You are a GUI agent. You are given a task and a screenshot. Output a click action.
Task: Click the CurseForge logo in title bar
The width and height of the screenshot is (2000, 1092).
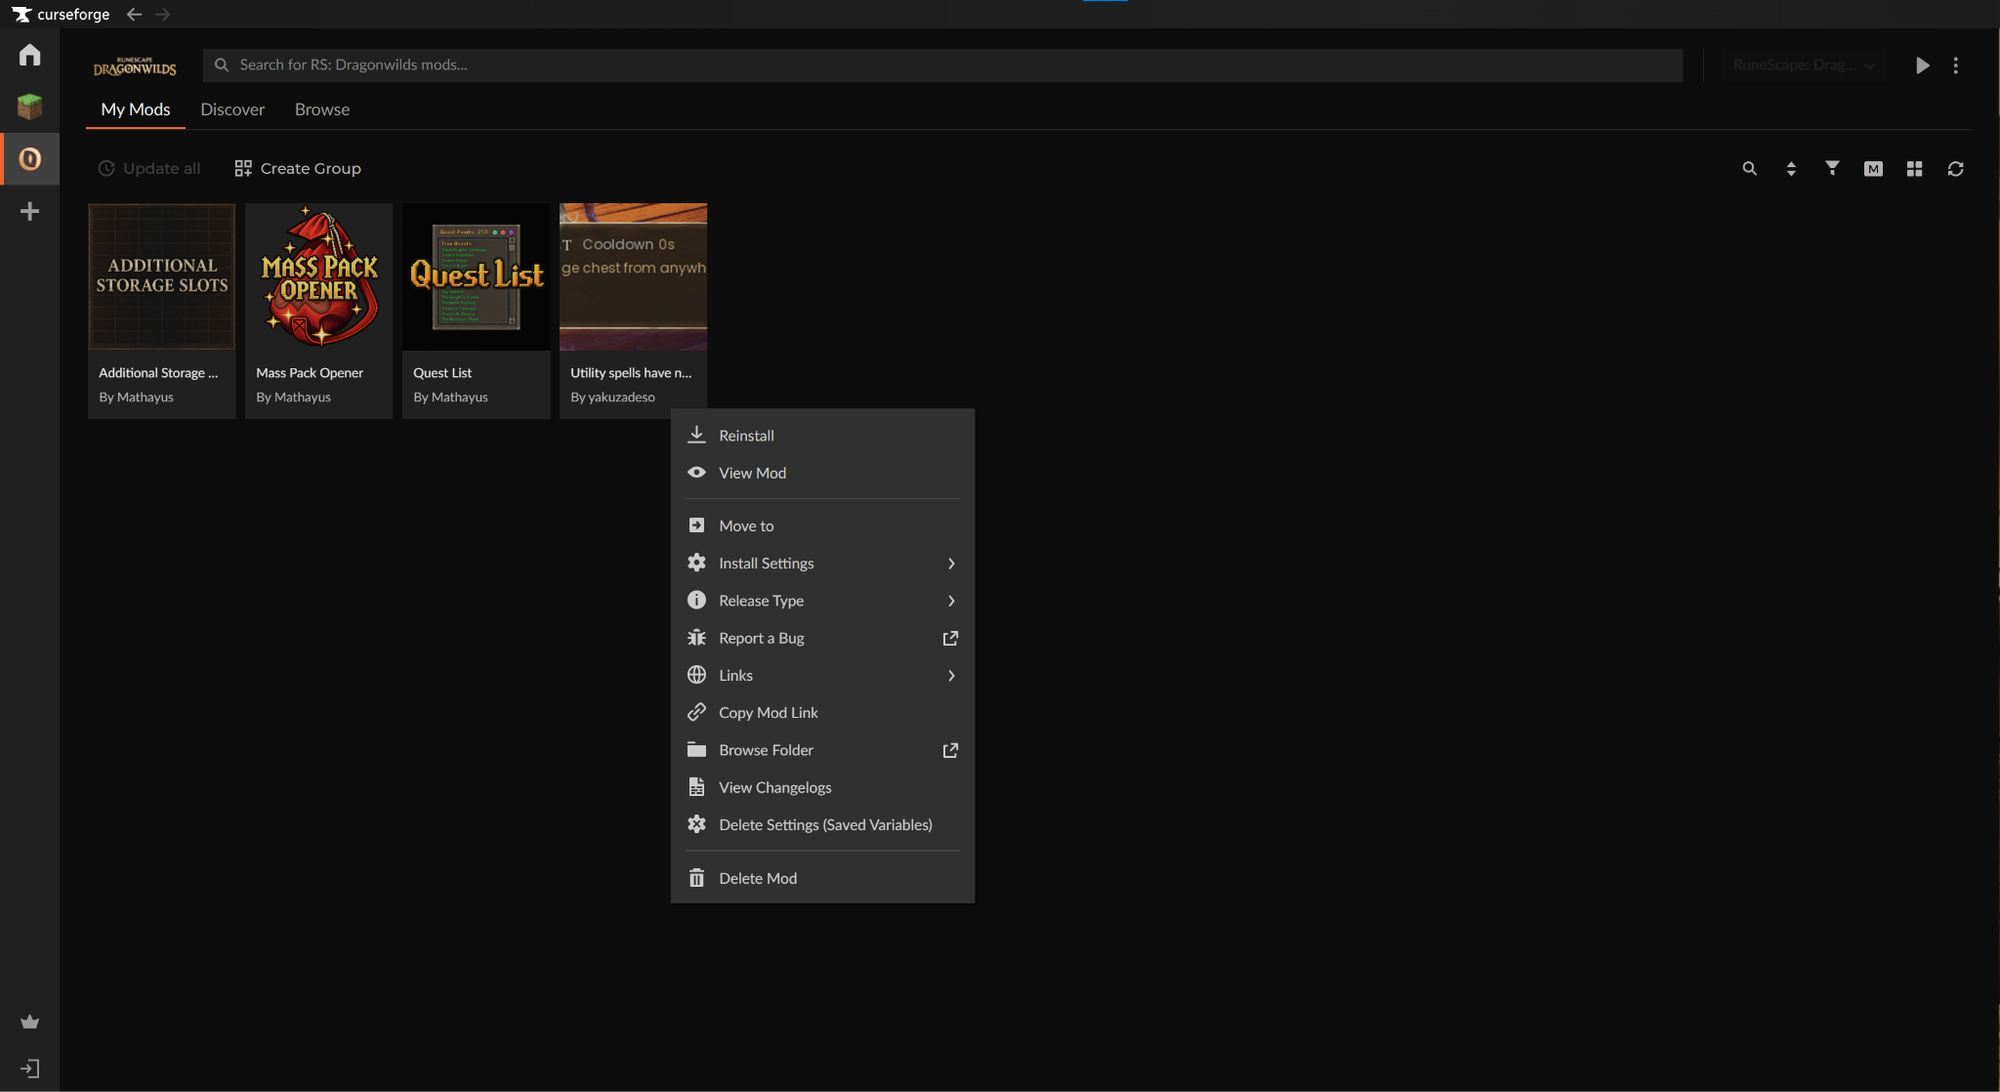pyautogui.click(x=61, y=14)
